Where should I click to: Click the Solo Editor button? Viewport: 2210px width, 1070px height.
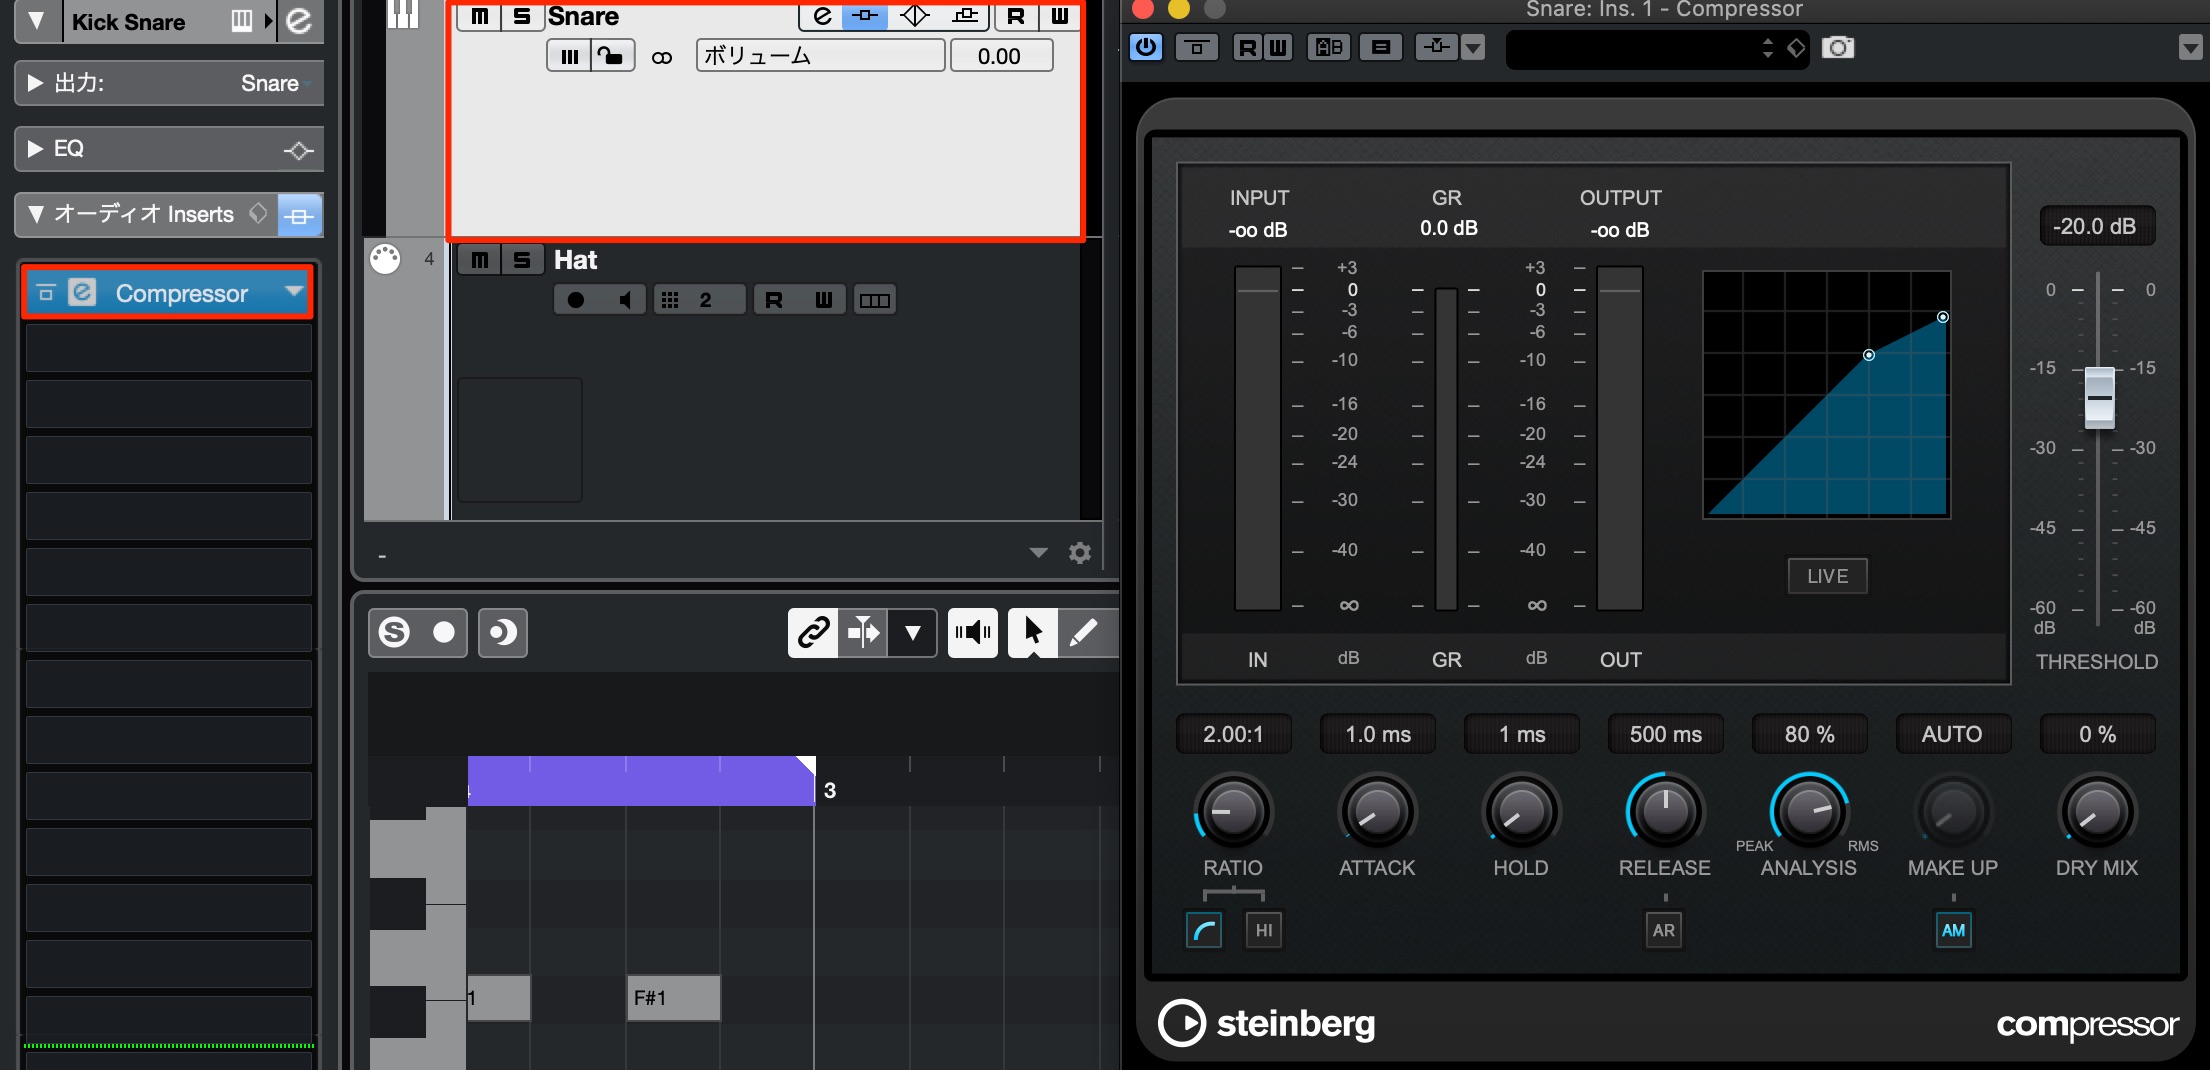pyautogui.click(x=394, y=632)
